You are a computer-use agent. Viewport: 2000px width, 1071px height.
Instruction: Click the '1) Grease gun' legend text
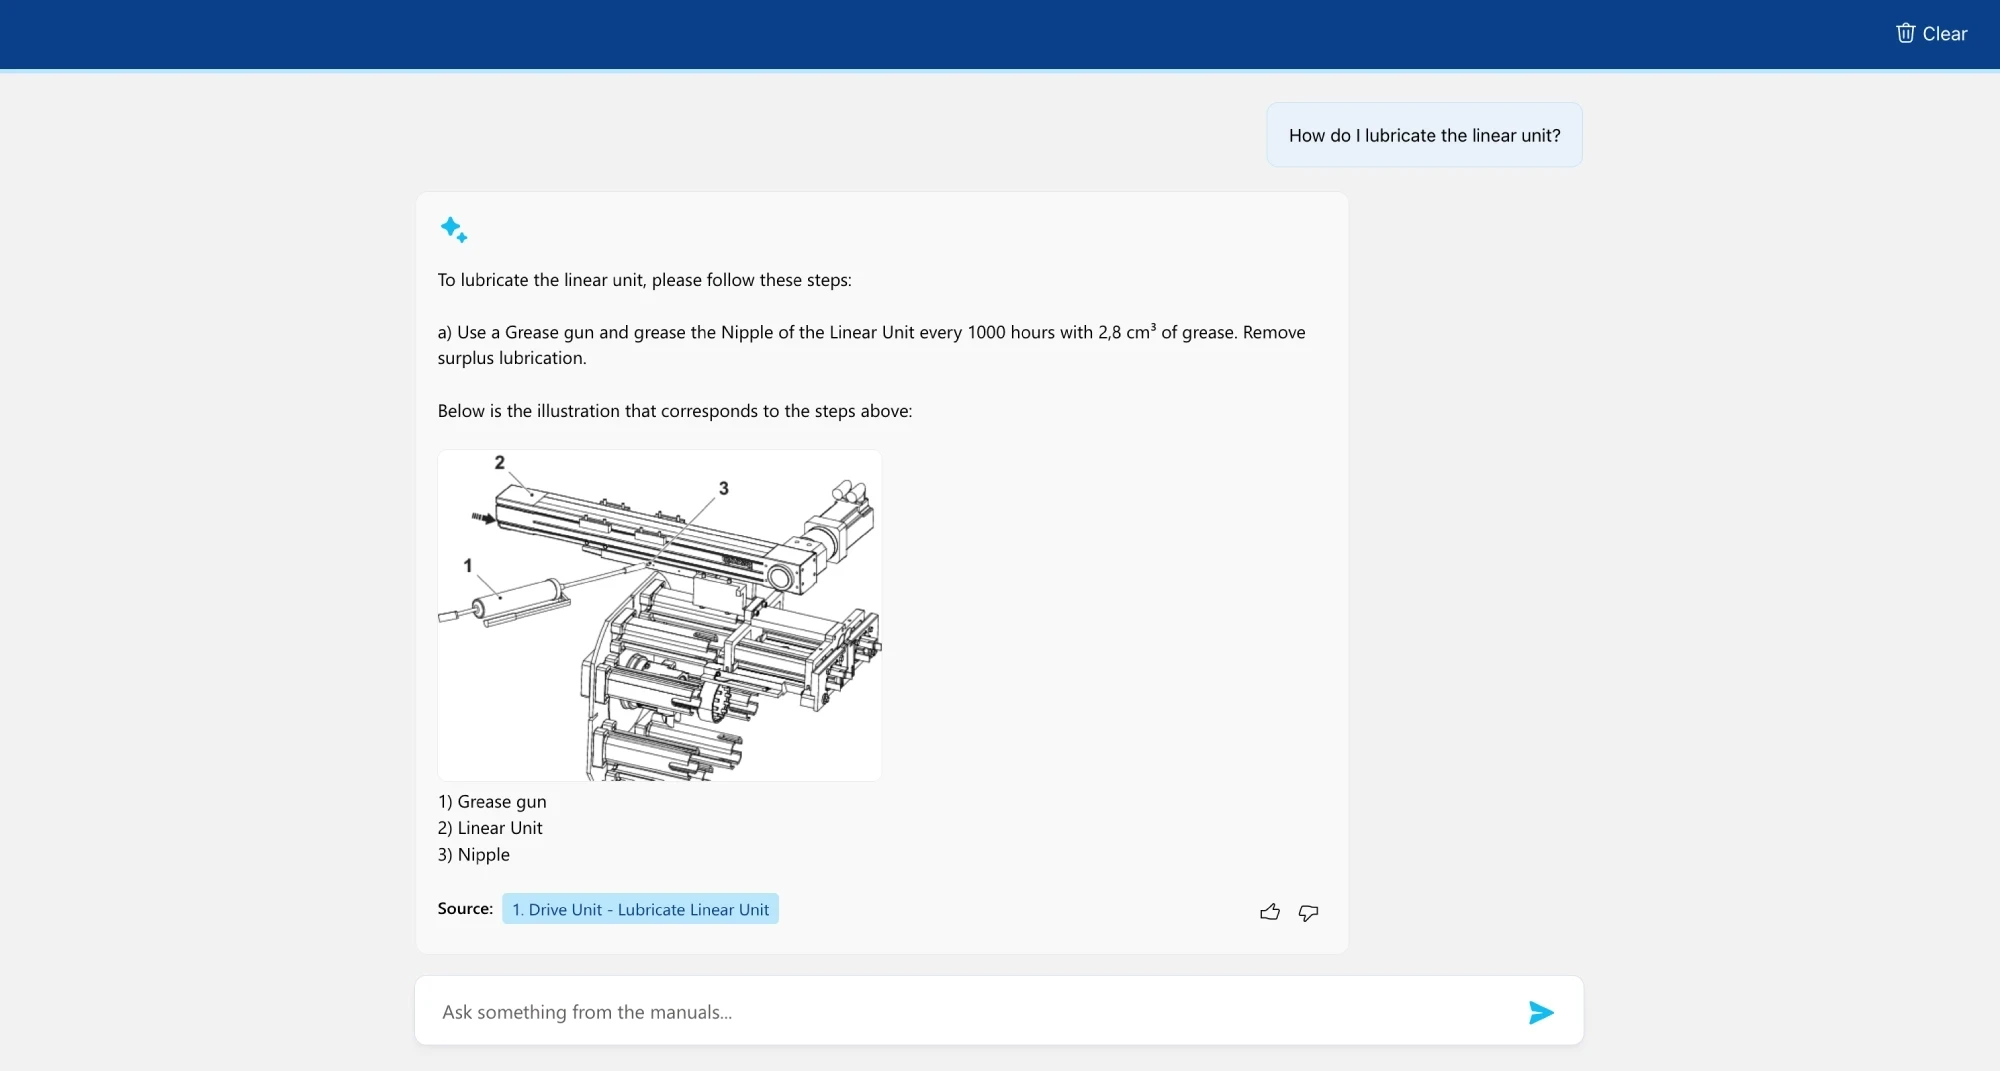(492, 801)
